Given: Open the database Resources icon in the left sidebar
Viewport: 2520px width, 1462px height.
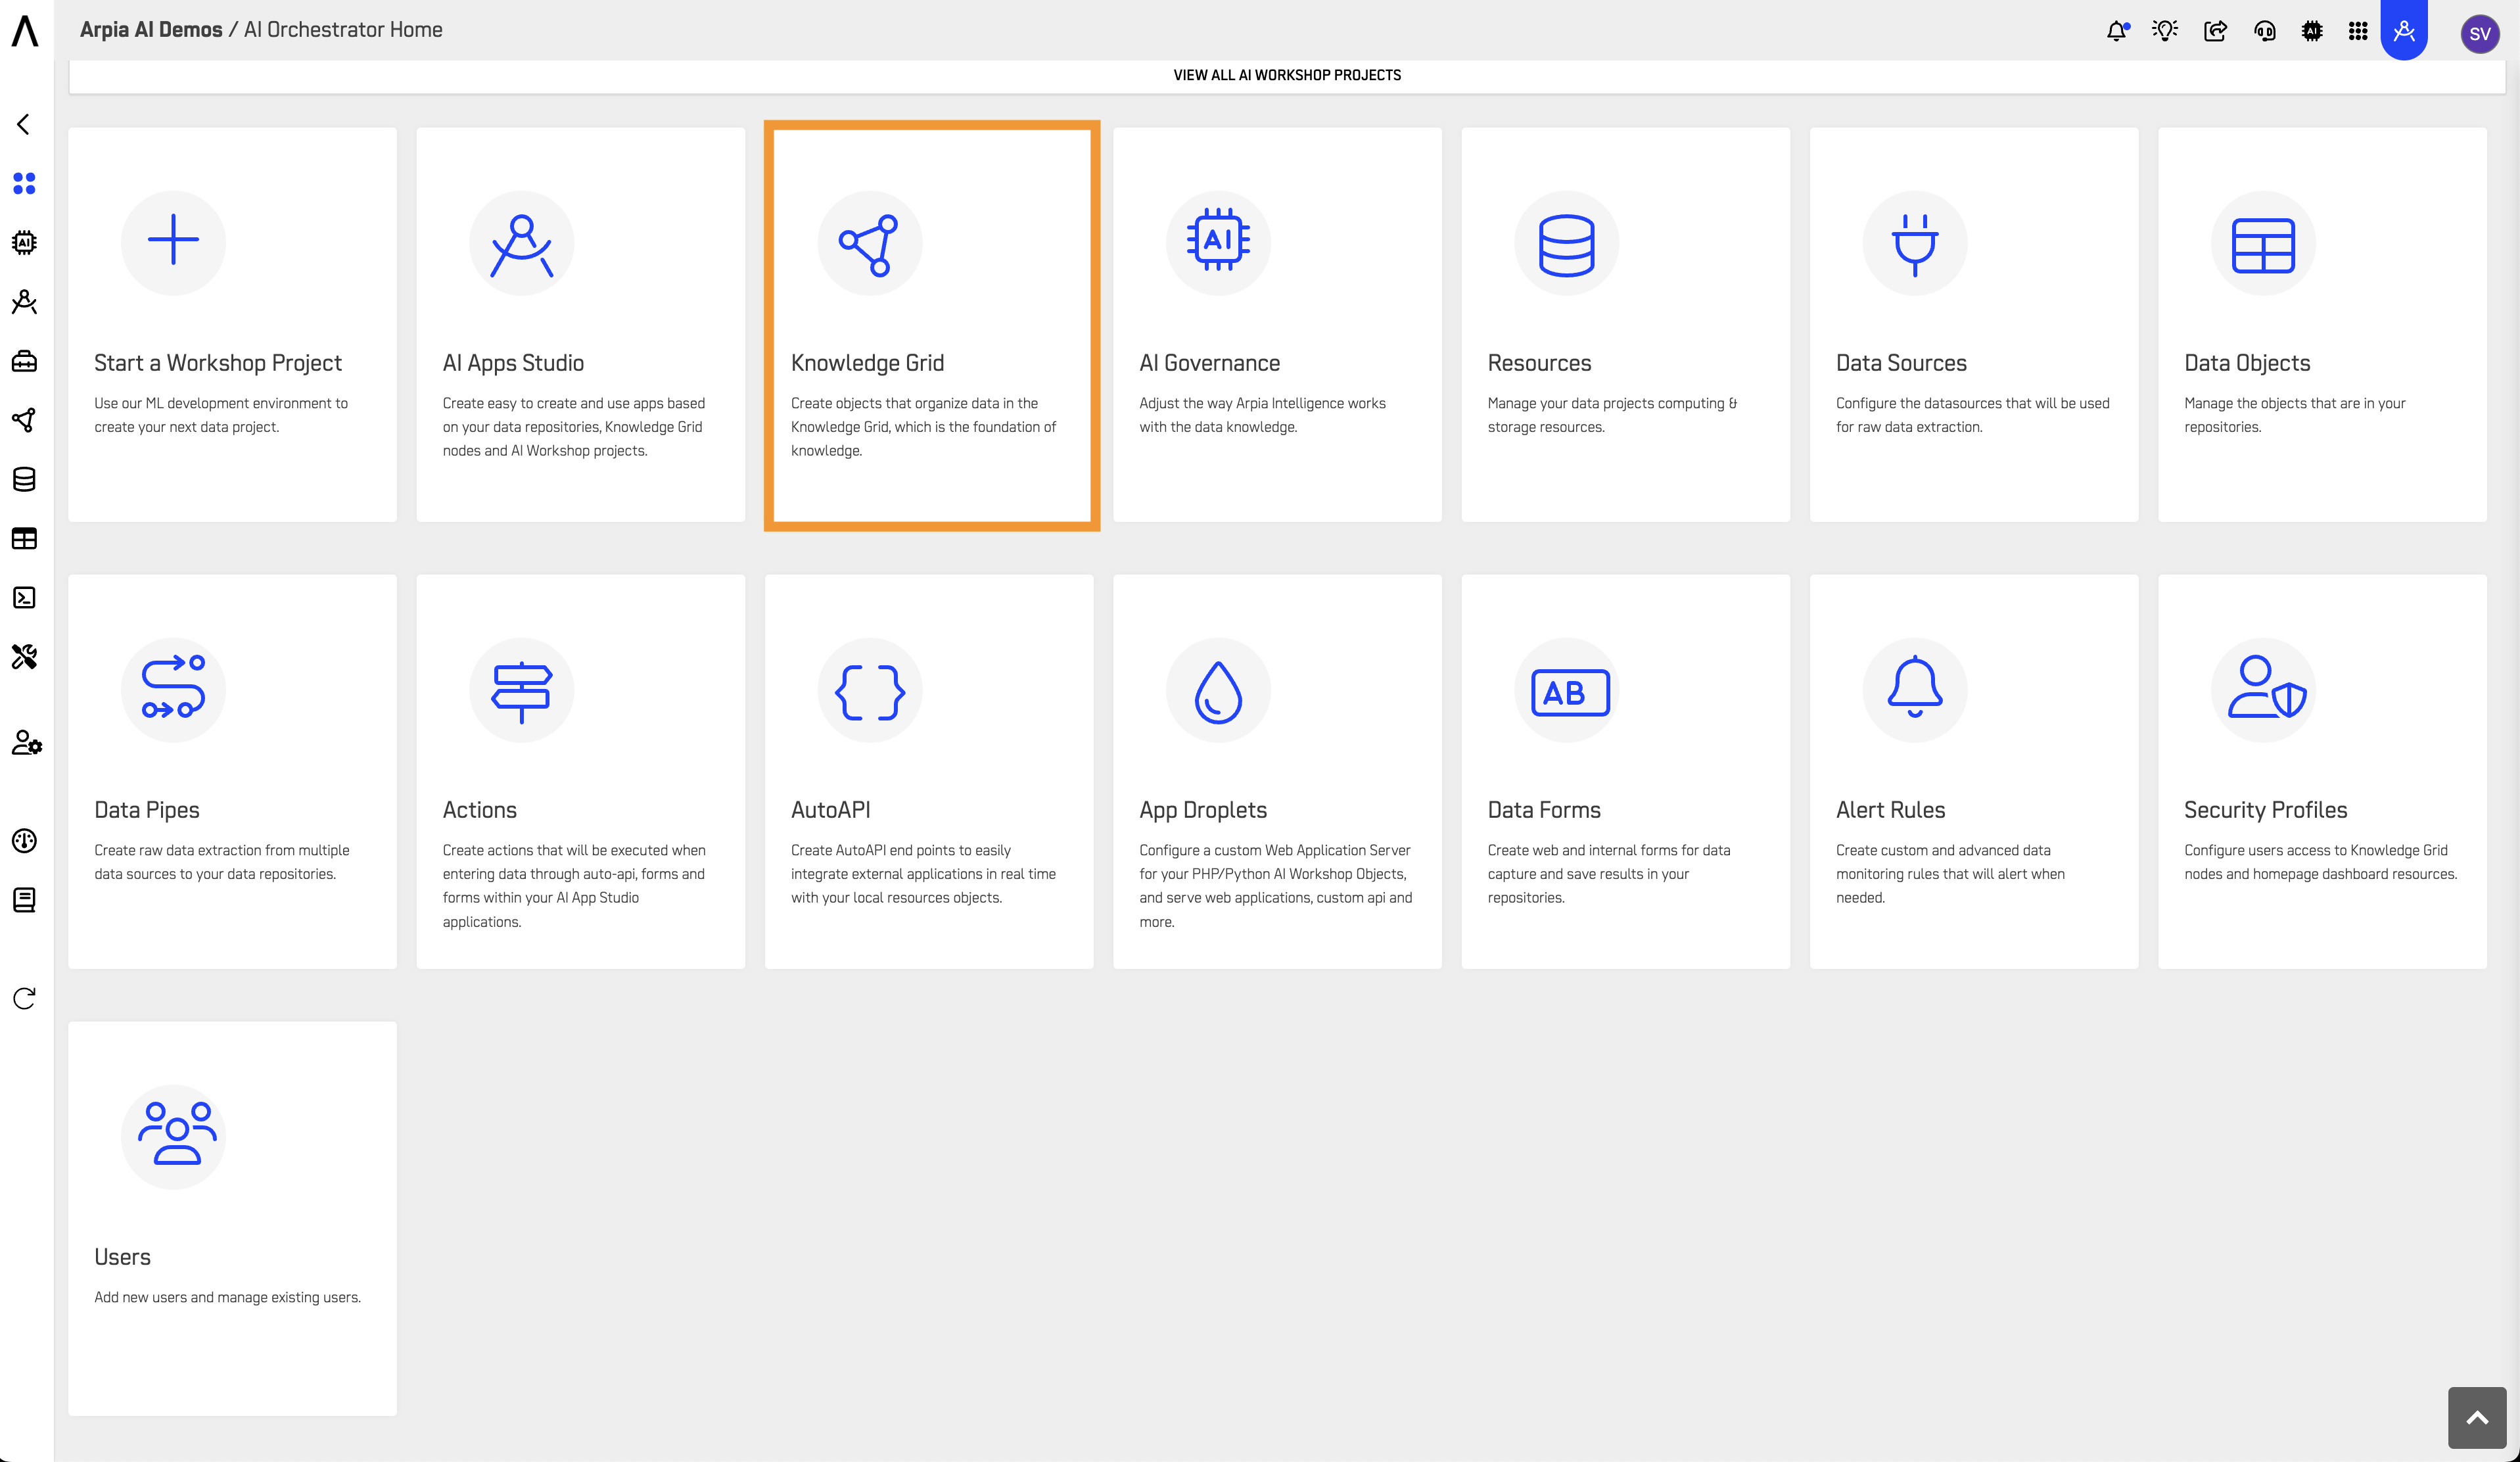Looking at the screenshot, I should pos(24,479).
